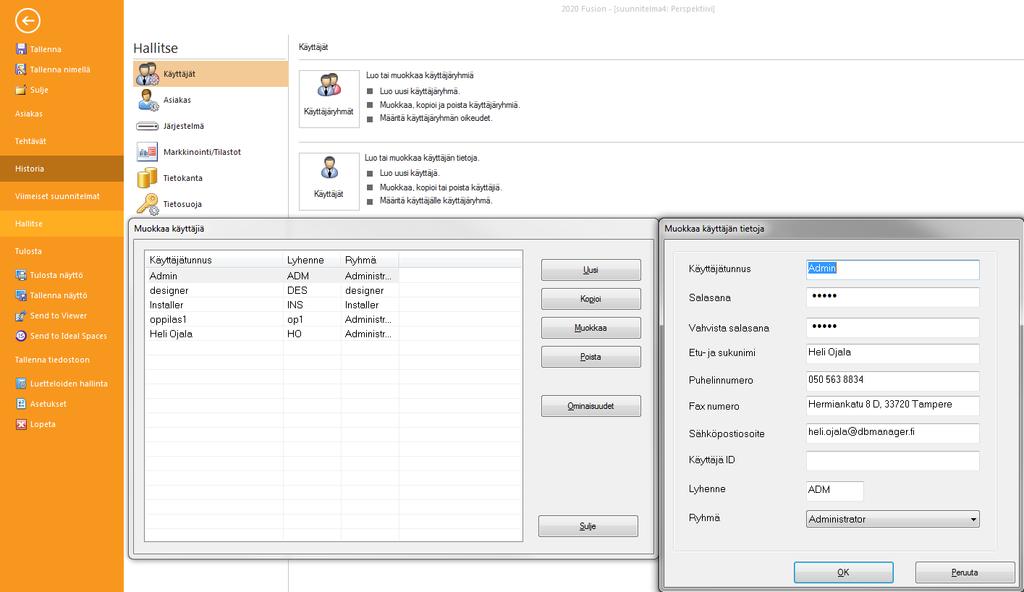Click the Puhelinnumero field
The height and width of the screenshot is (592, 1024).
point(893,380)
